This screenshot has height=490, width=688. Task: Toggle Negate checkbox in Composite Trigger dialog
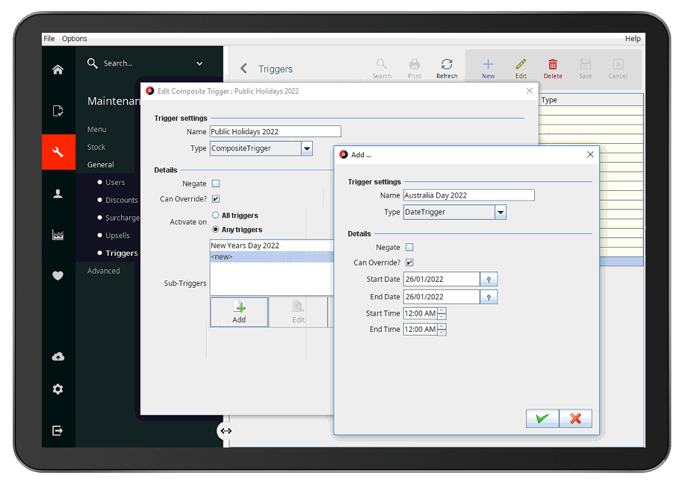point(216,183)
